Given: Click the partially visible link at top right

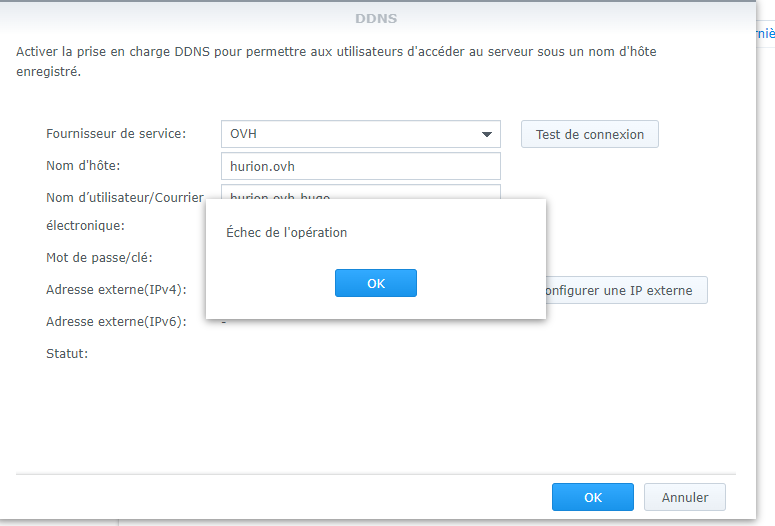Looking at the screenshot, I should (767, 32).
